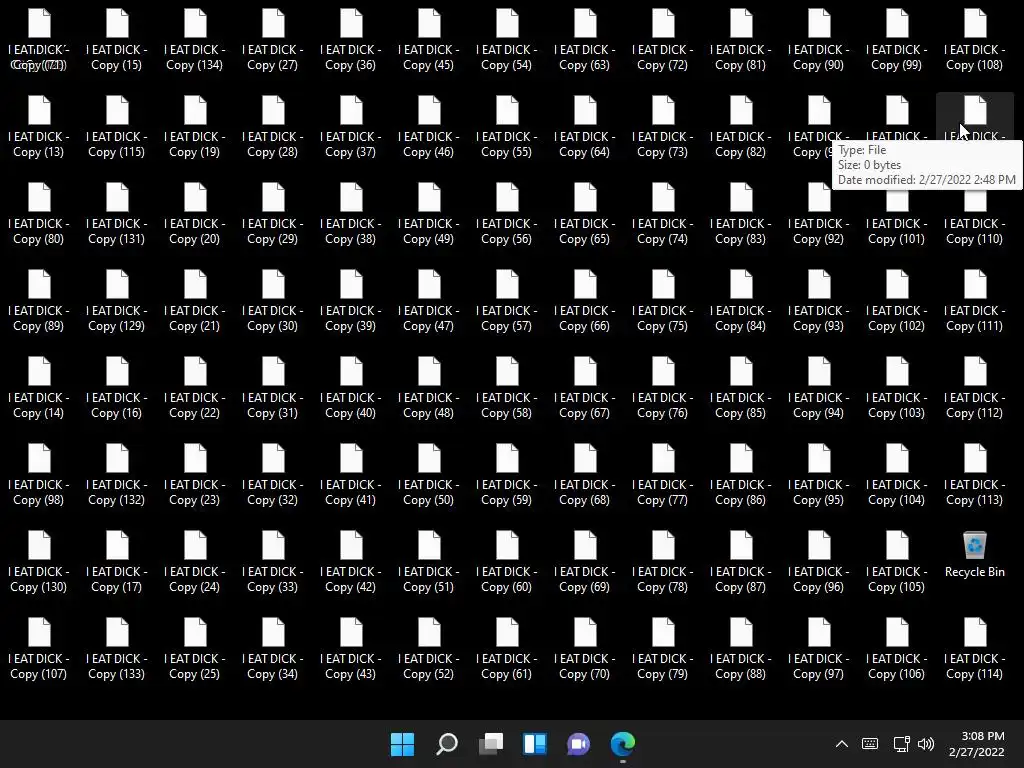Select the file labeled Copy (14)
1024x768 pixels.
click(x=39, y=387)
